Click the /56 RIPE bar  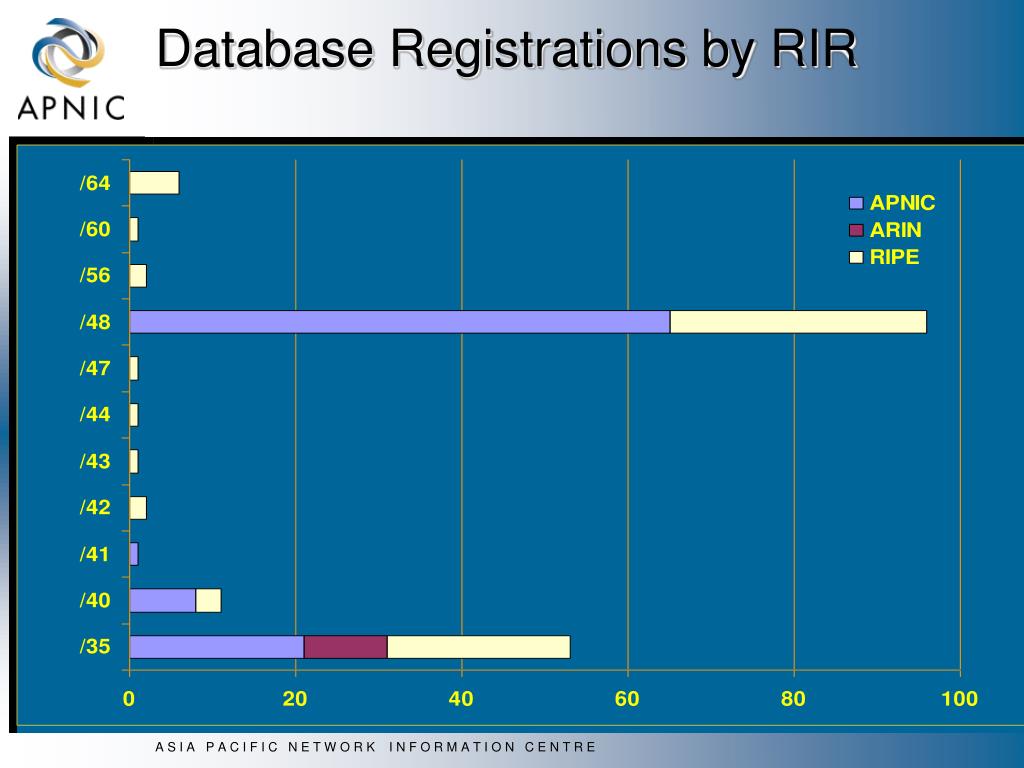click(138, 276)
